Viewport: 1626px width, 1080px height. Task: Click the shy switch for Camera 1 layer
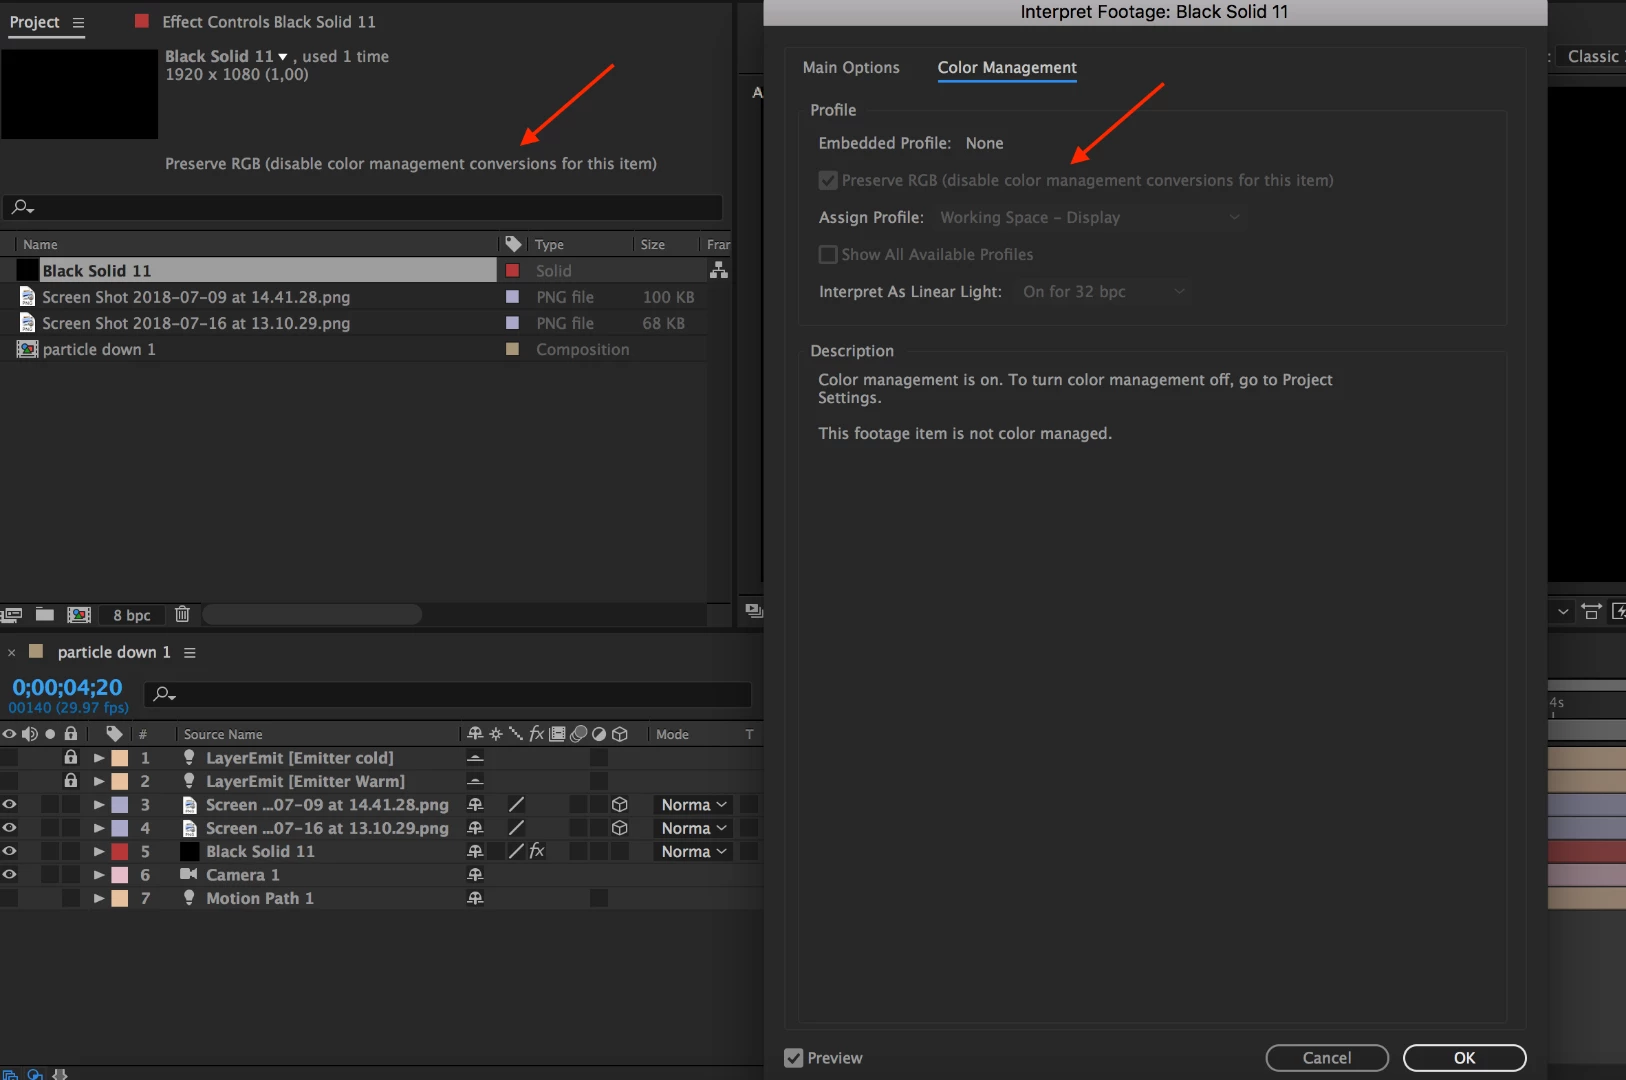point(475,875)
